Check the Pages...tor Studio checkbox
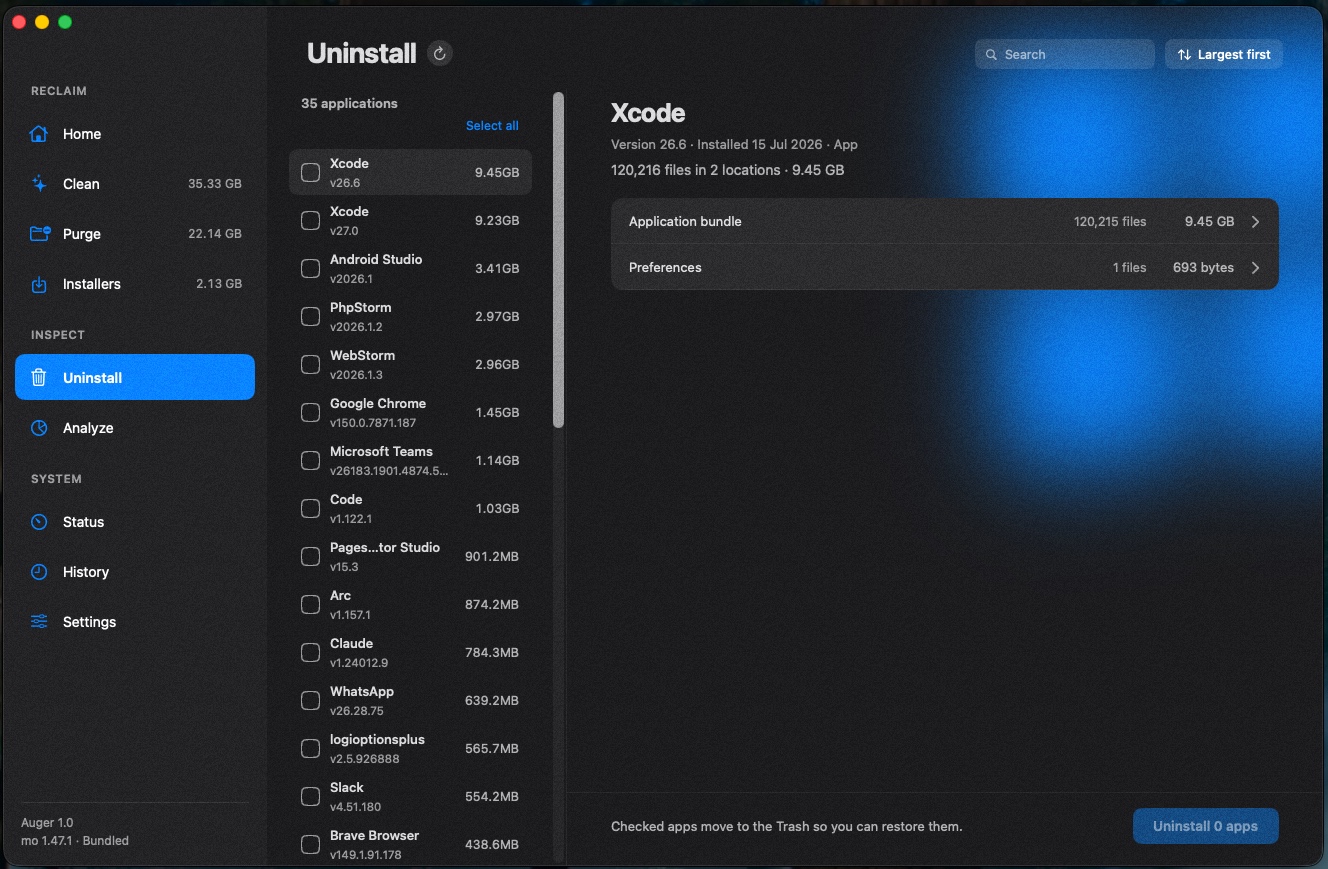Viewport: 1328px width, 869px height. pyautogui.click(x=311, y=557)
